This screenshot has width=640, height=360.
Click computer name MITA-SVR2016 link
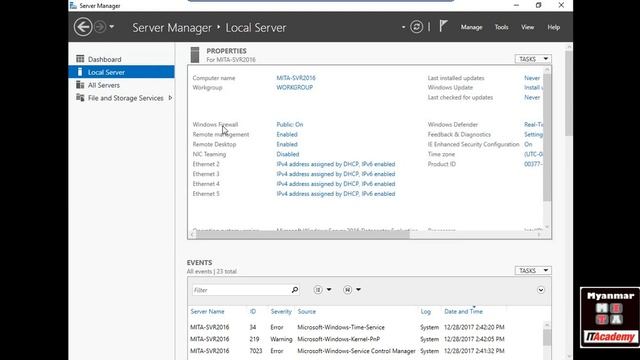pyautogui.click(x=296, y=78)
